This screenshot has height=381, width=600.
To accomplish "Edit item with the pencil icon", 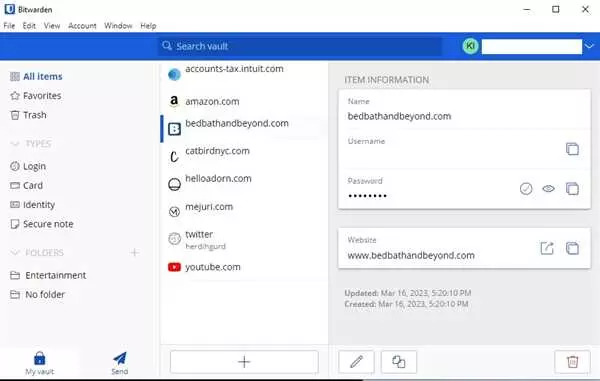I will click(356, 361).
